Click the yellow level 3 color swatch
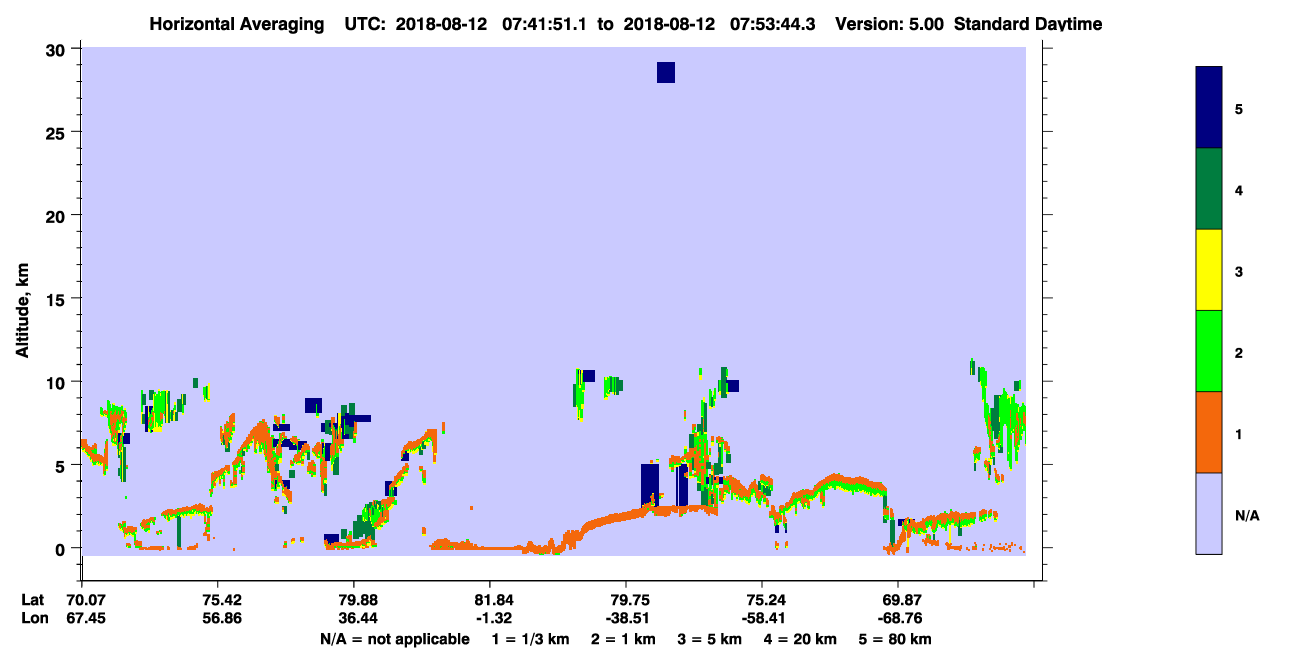This screenshot has height=667, width=1300. (1209, 270)
